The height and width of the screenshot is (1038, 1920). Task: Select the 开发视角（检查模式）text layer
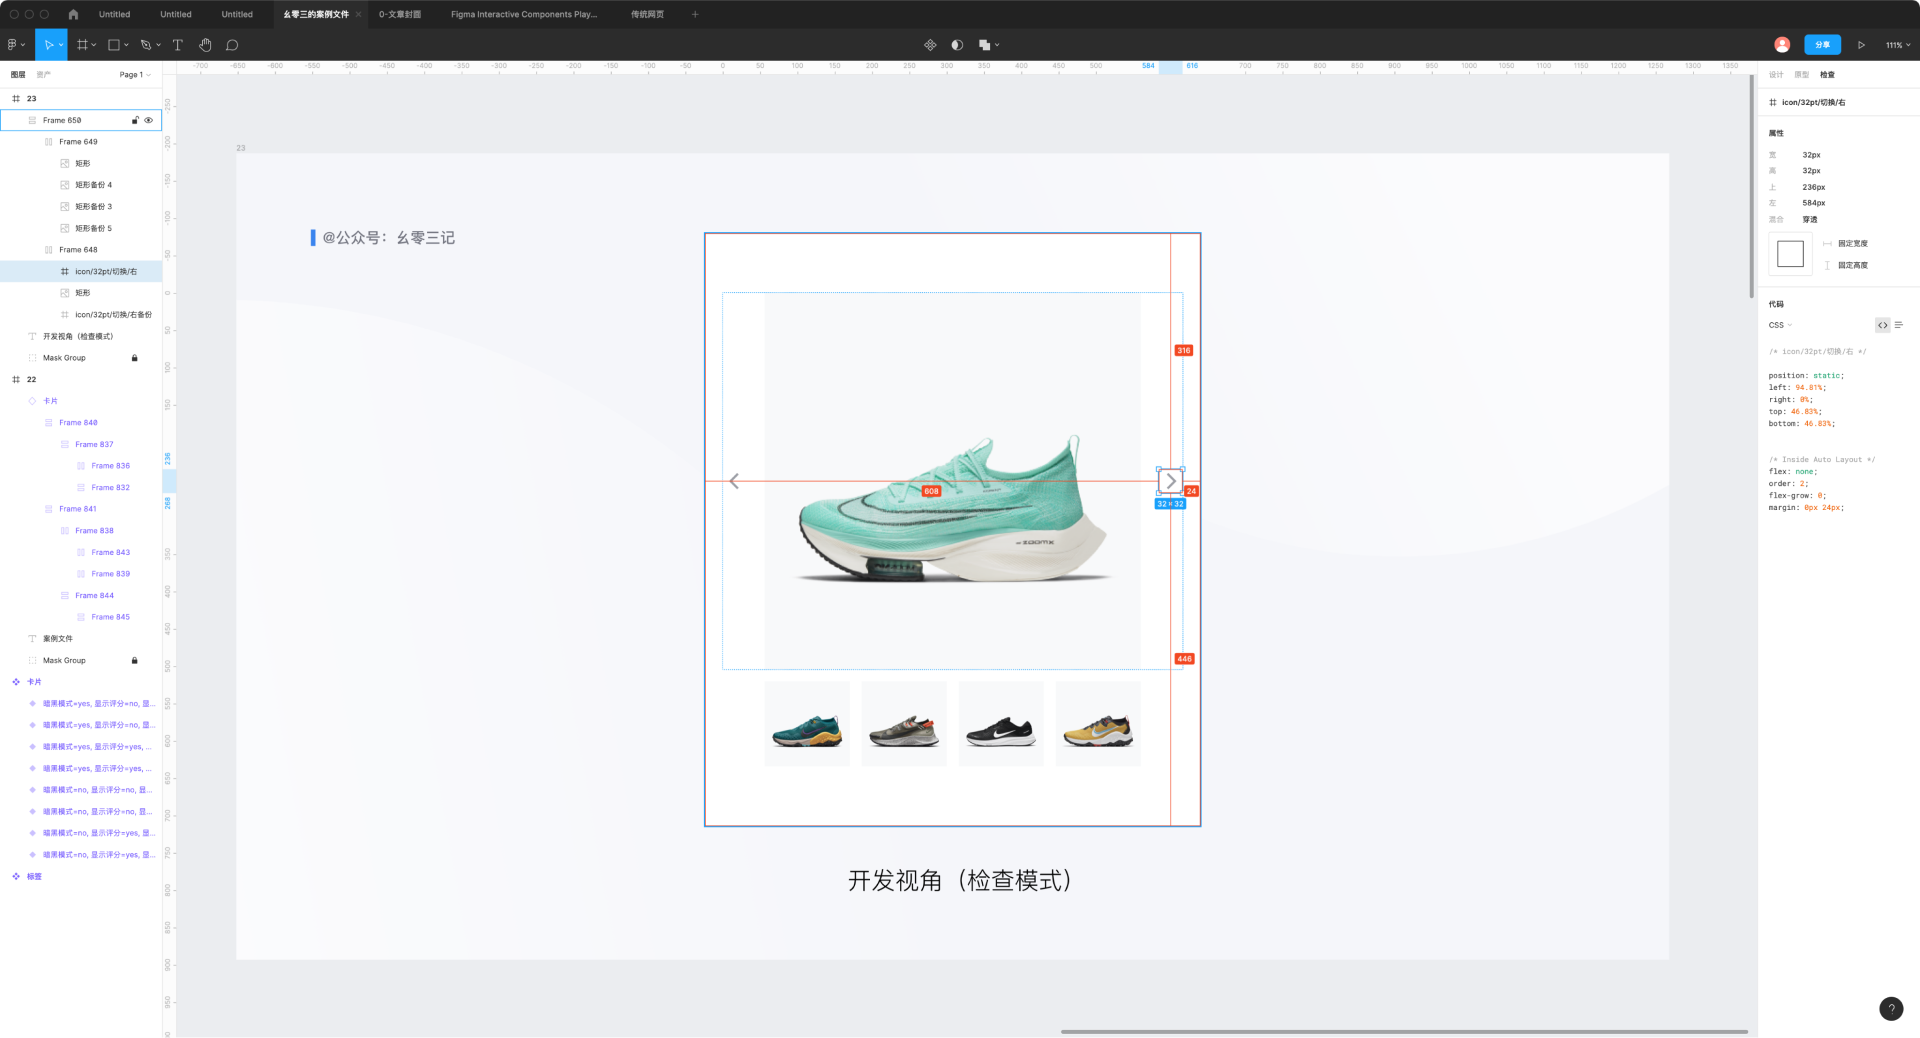81,336
